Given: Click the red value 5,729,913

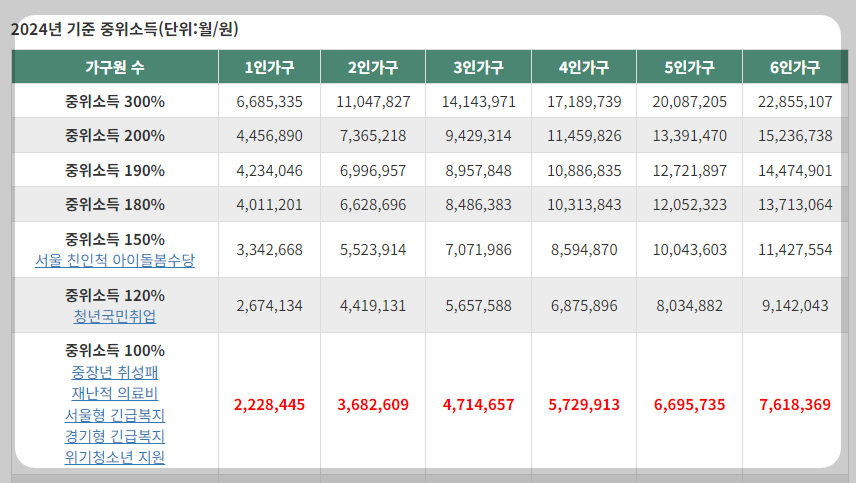Looking at the screenshot, I should tap(584, 404).
